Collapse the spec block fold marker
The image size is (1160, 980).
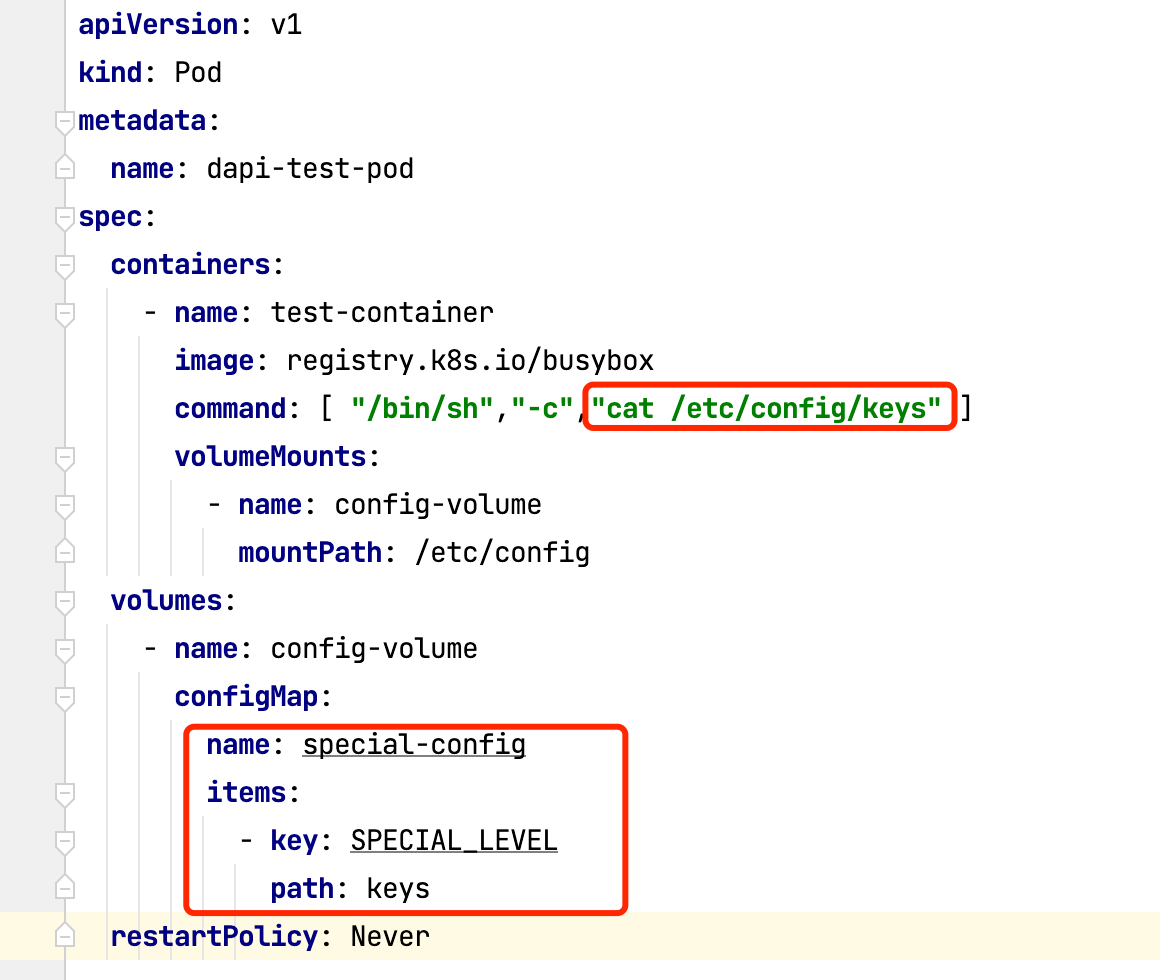(x=65, y=218)
